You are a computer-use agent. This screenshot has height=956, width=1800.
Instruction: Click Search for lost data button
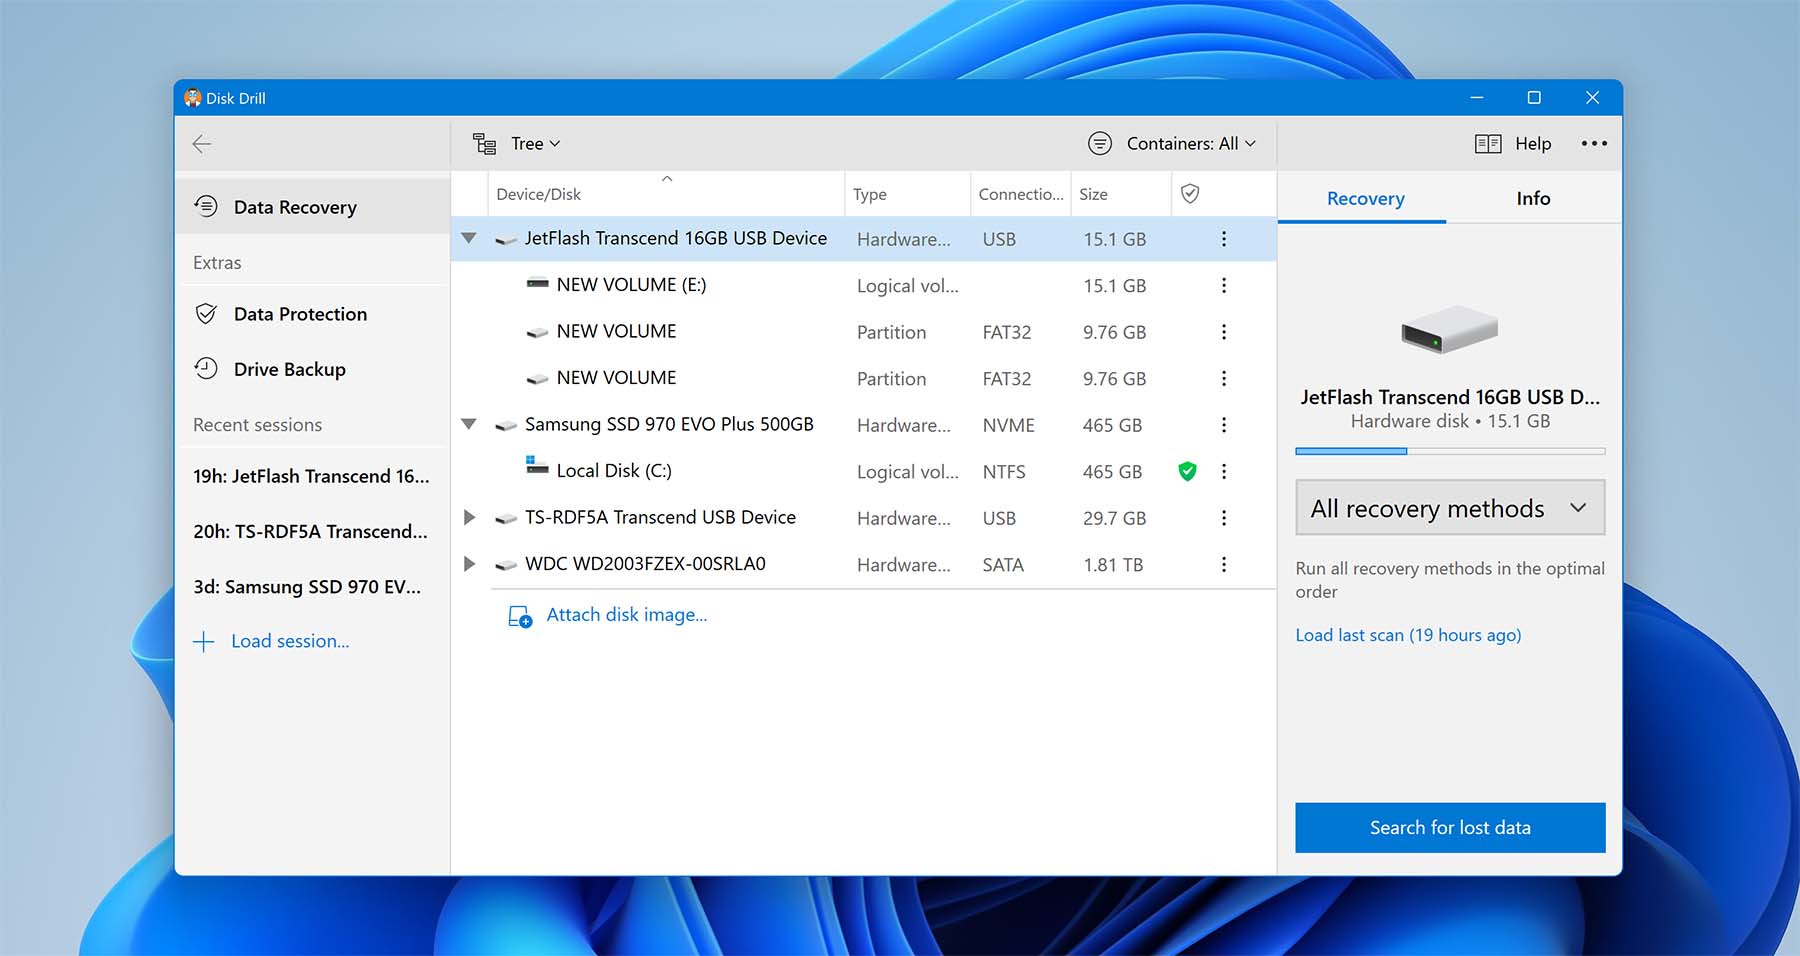[x=1450, y=828]
